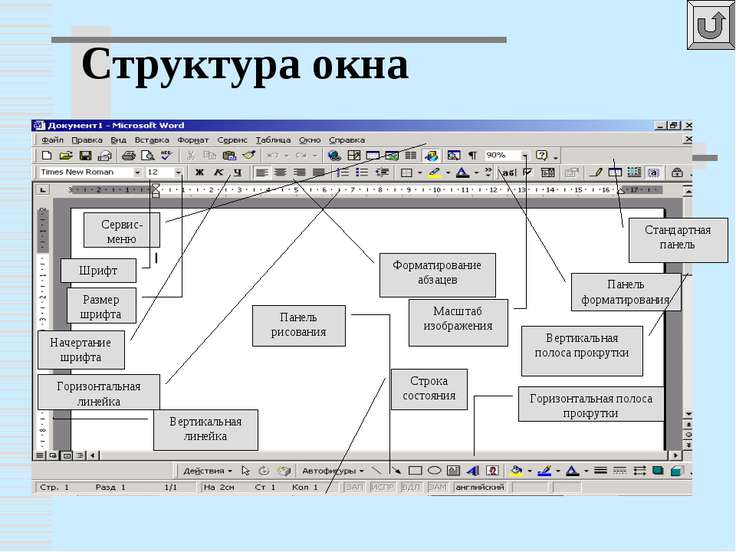Choose the Select Objects pointer icon
Viewport: 736px width, 552px height.
pyautogui.click(x=245, y=470)
